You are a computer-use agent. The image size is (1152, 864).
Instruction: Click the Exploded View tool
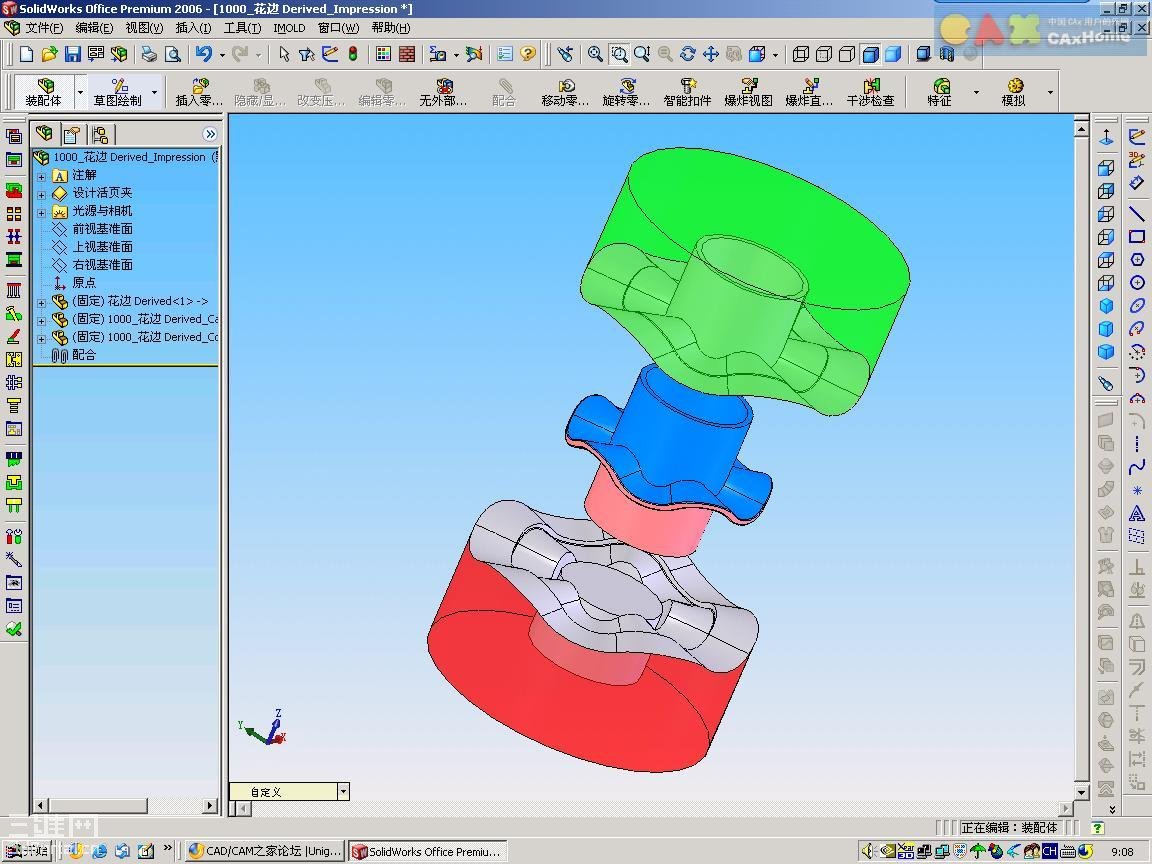tap(748, 92)
